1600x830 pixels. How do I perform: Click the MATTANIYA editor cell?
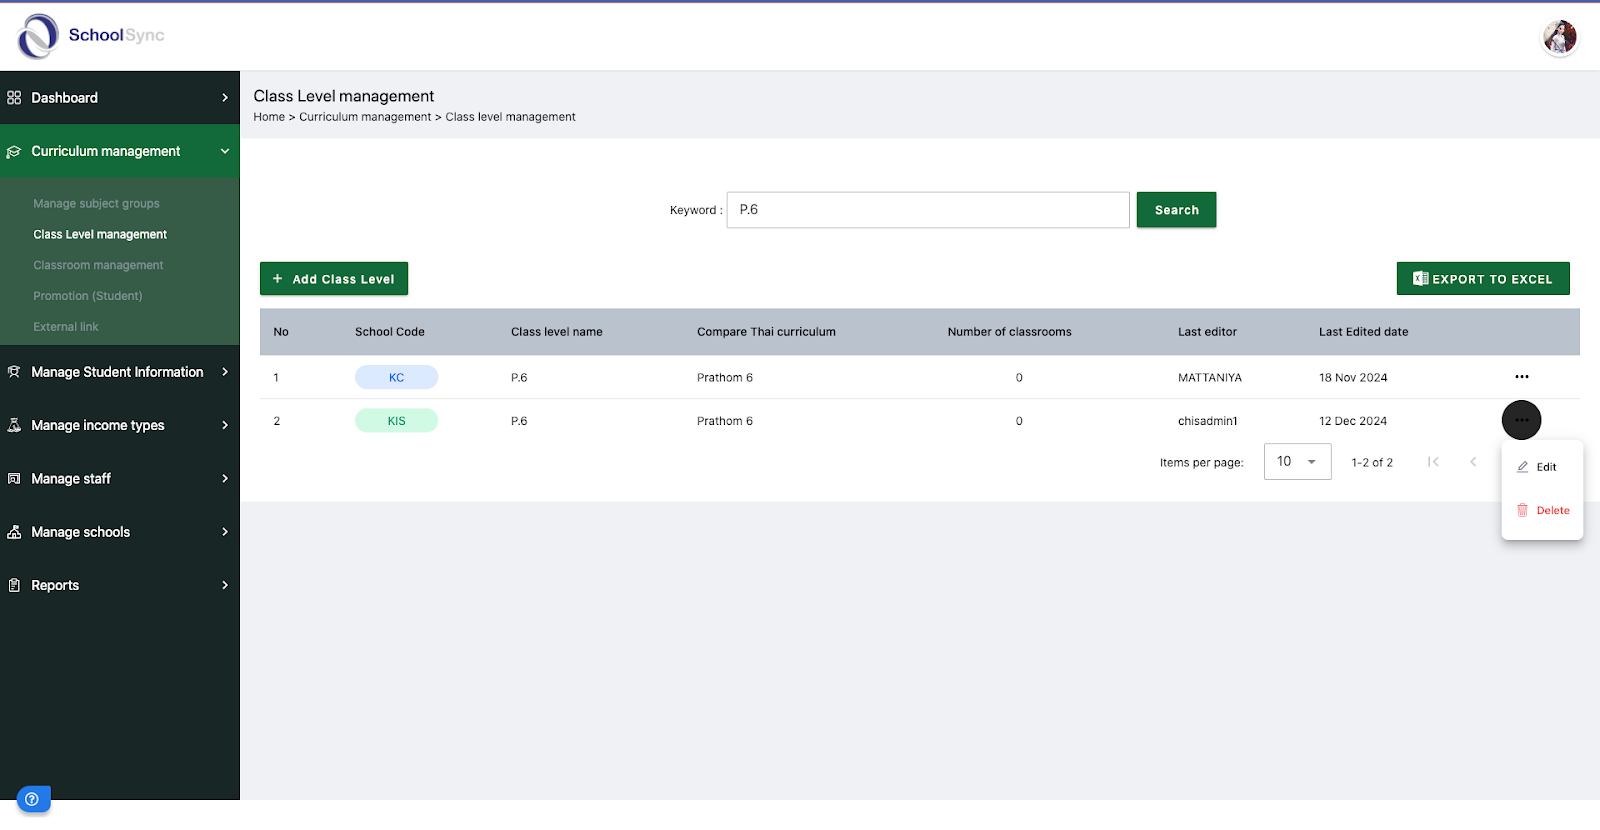tap(1210, 378)
